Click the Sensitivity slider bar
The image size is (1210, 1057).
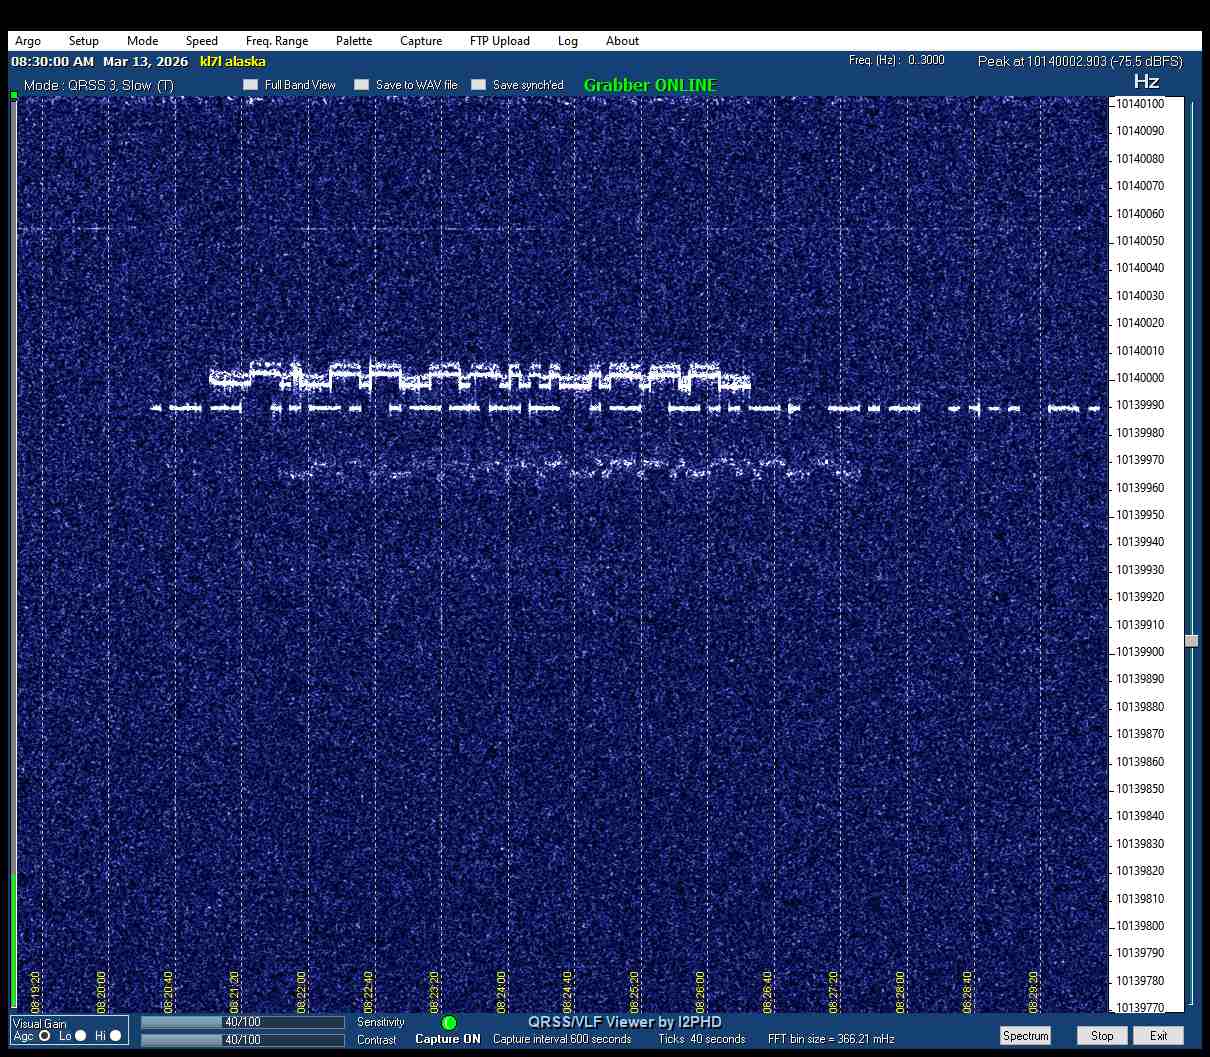(x=242, y=1022)
